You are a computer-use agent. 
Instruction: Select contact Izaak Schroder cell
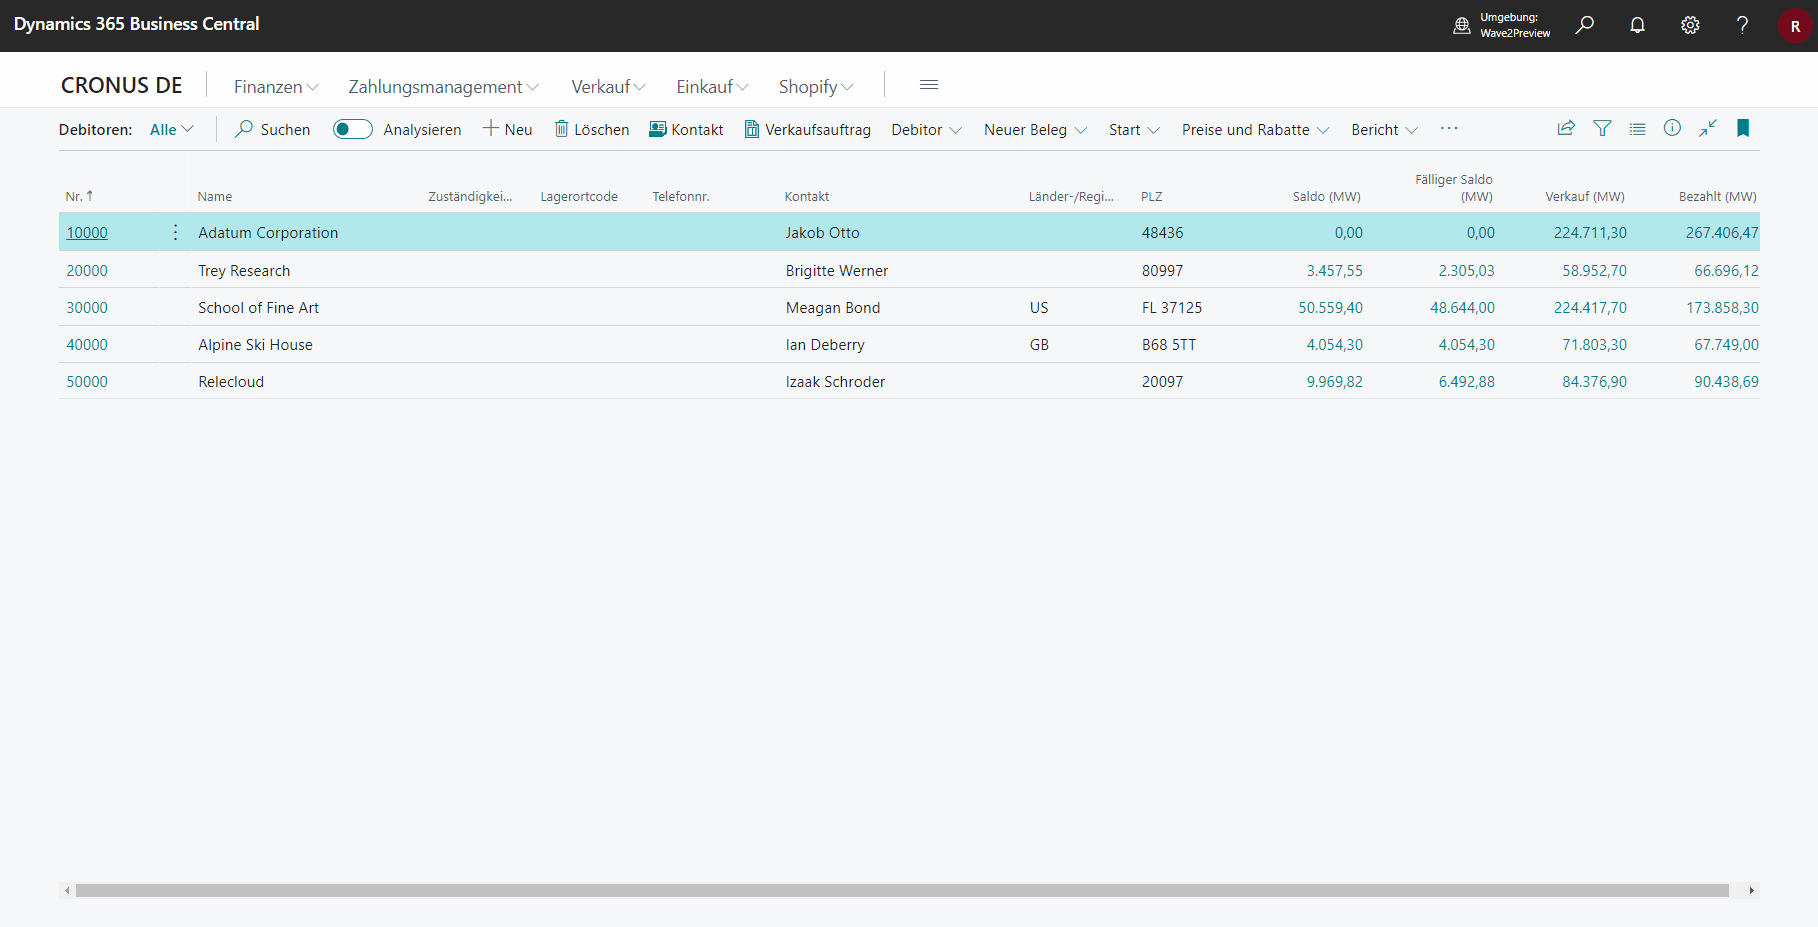(835, 381)
